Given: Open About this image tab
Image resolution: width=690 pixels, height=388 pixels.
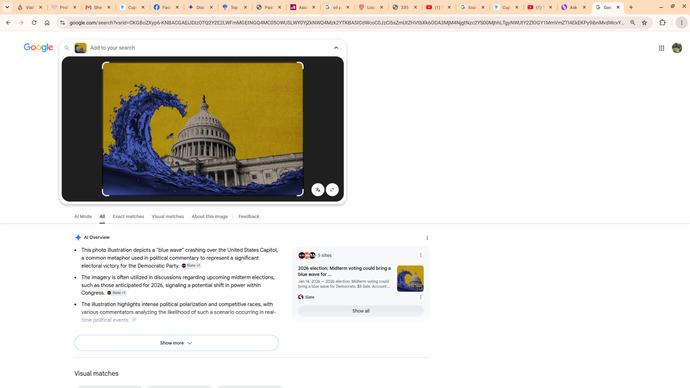Looking at the screenshot, I should click(x=209, y=216).
